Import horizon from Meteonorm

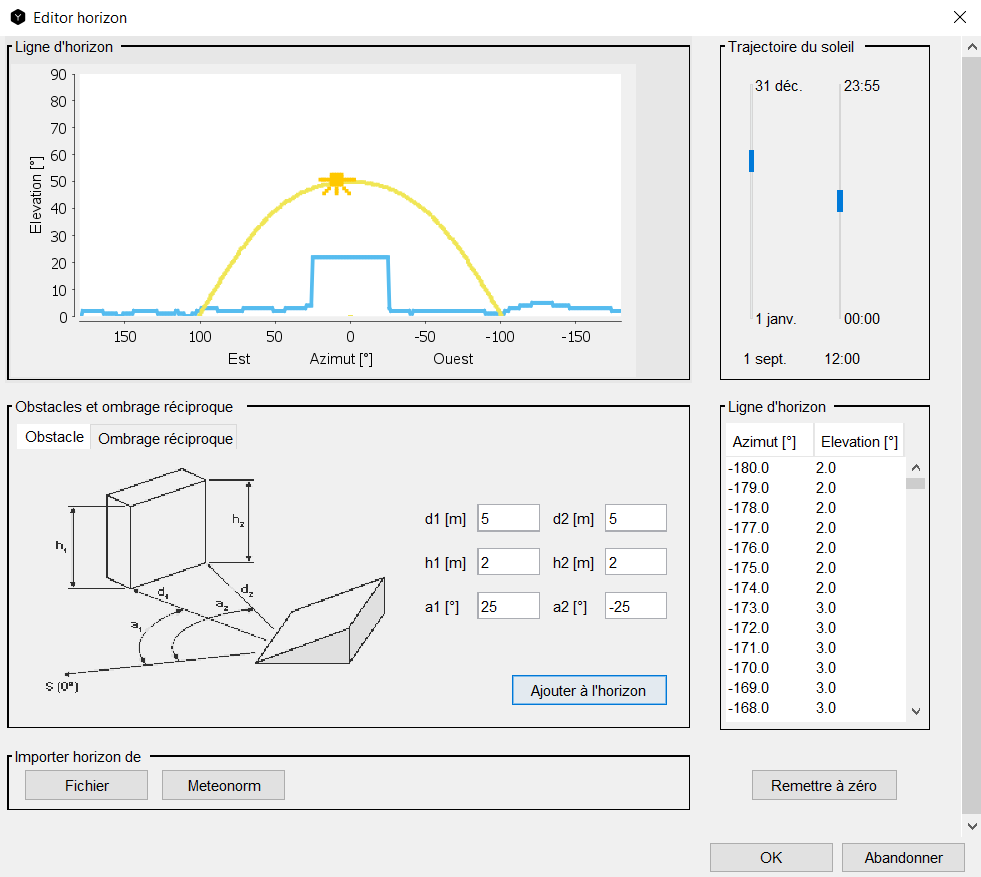223,785
